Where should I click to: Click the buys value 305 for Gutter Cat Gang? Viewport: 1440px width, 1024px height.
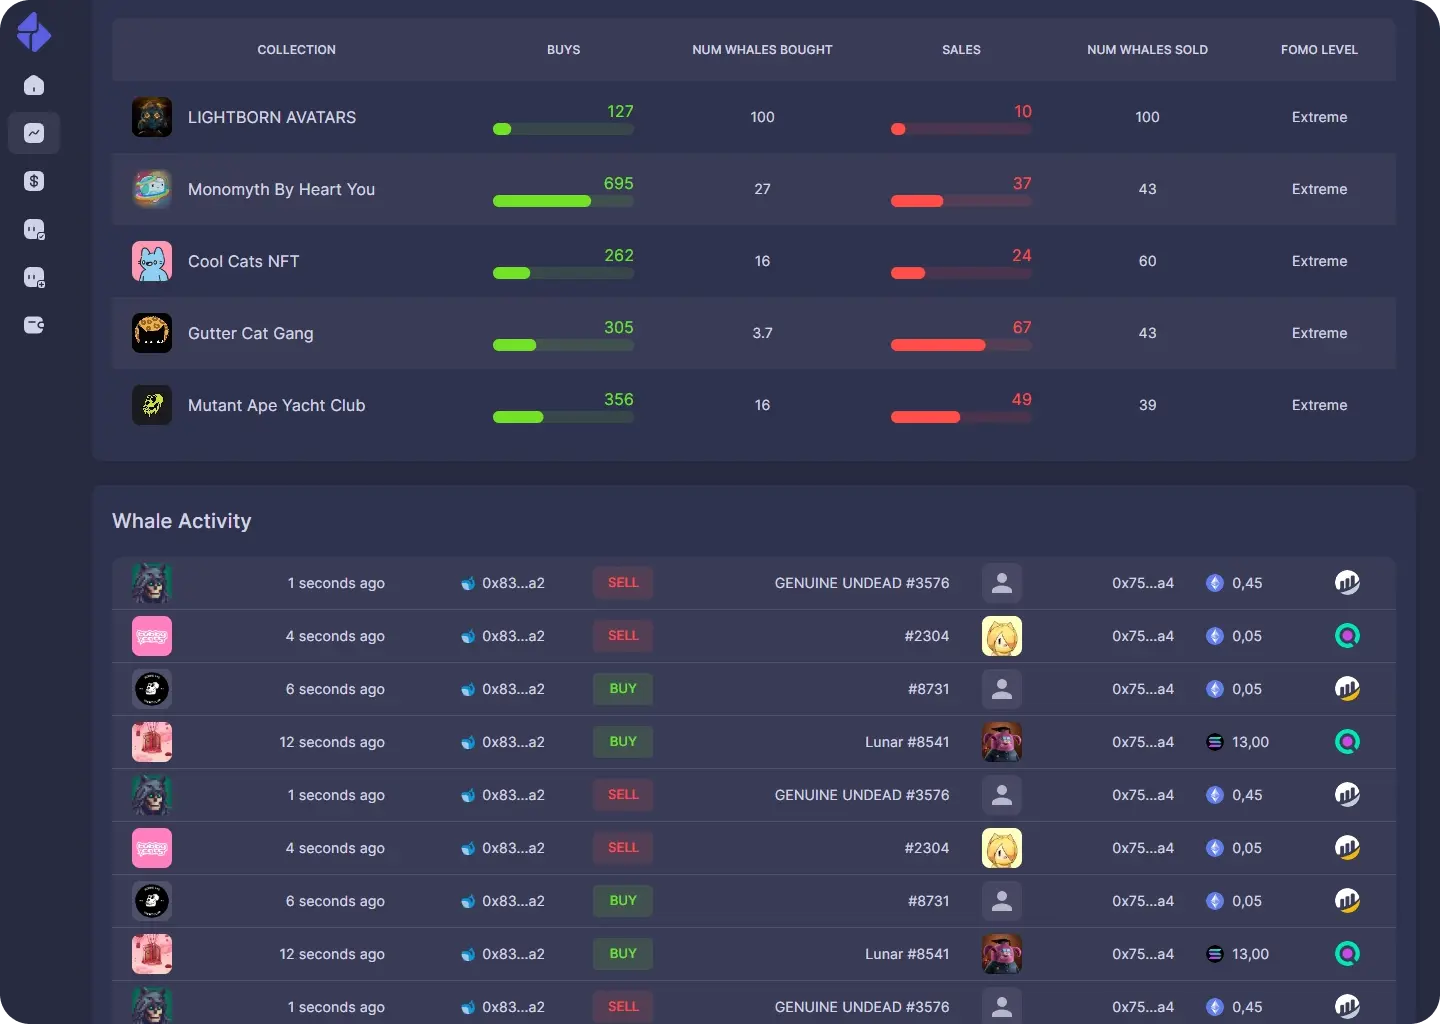point(619,327)
